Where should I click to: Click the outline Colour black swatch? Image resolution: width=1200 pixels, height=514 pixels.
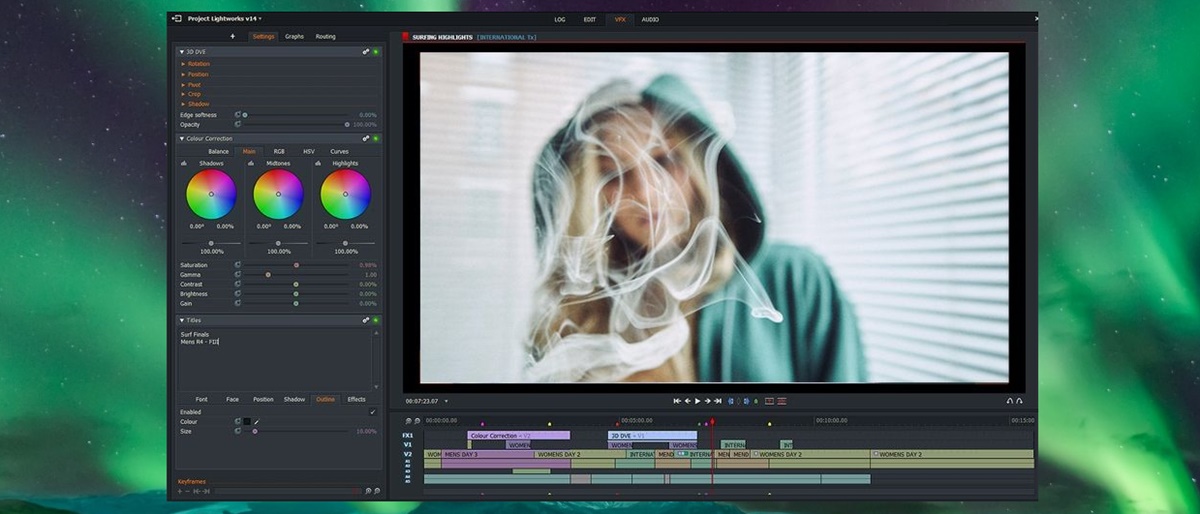pyautogui.click(x=246, y=422)
